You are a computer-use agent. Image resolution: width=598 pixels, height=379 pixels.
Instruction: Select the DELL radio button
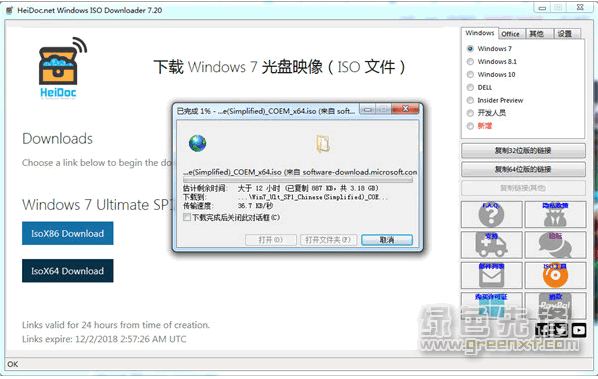pyautogui.click(x=470, y=87)
